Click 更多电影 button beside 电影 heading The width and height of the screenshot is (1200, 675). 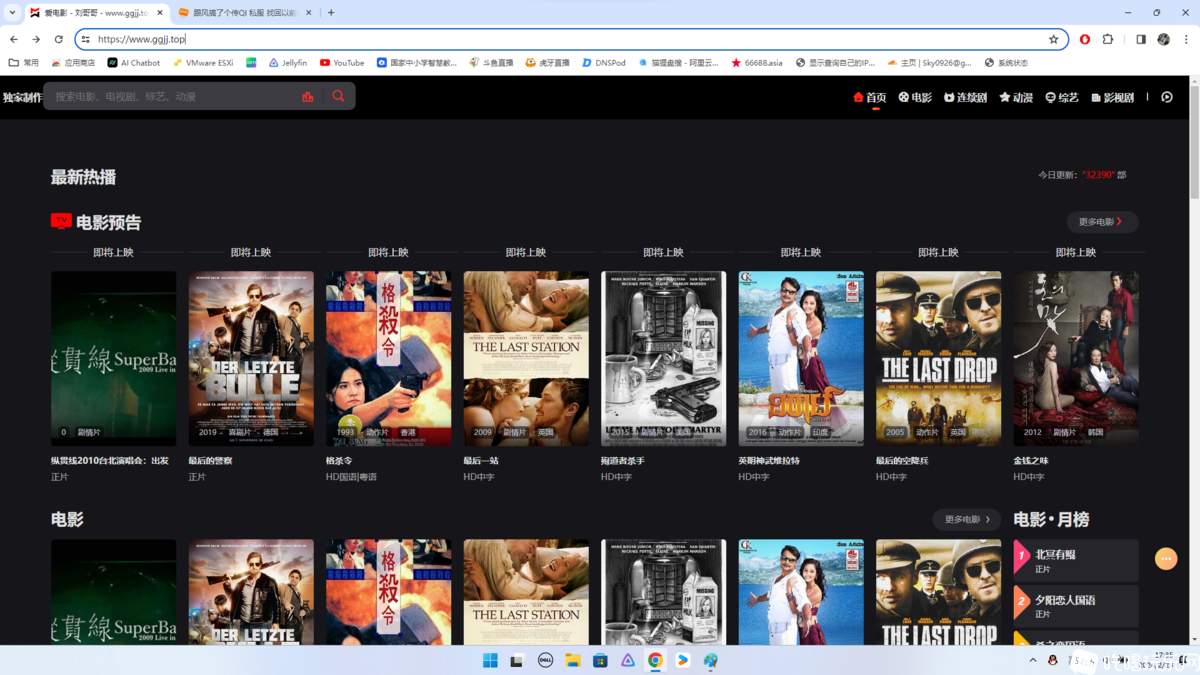967,519
